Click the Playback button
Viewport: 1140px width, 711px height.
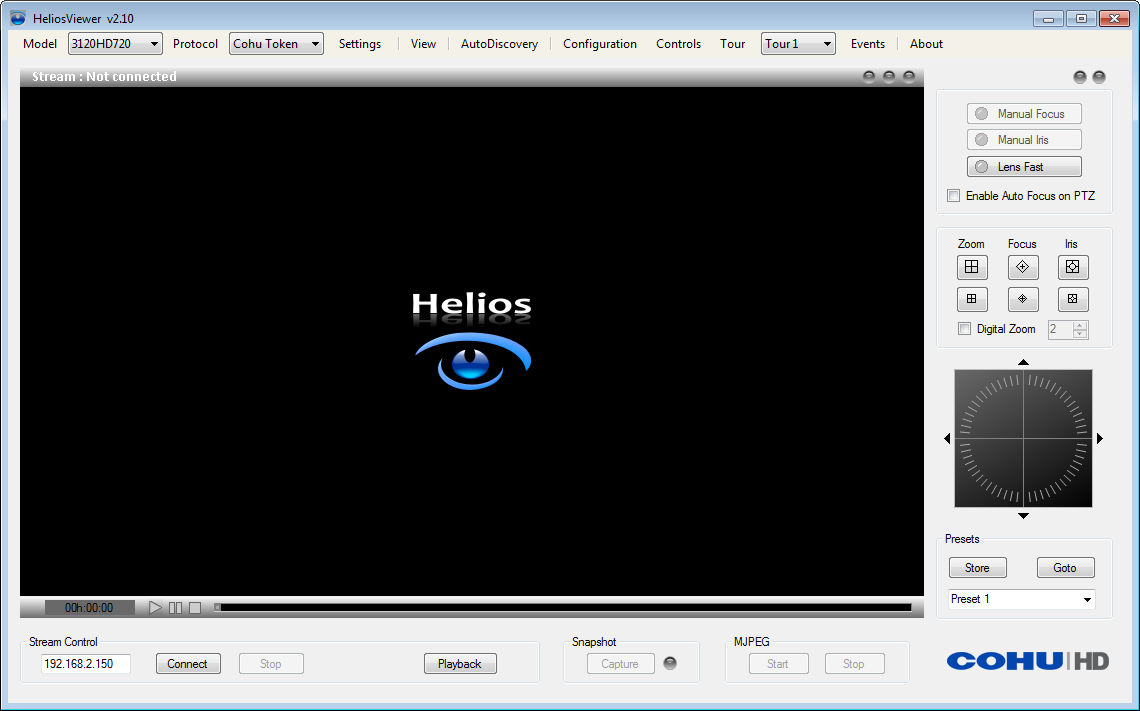(x=459, y=664)
